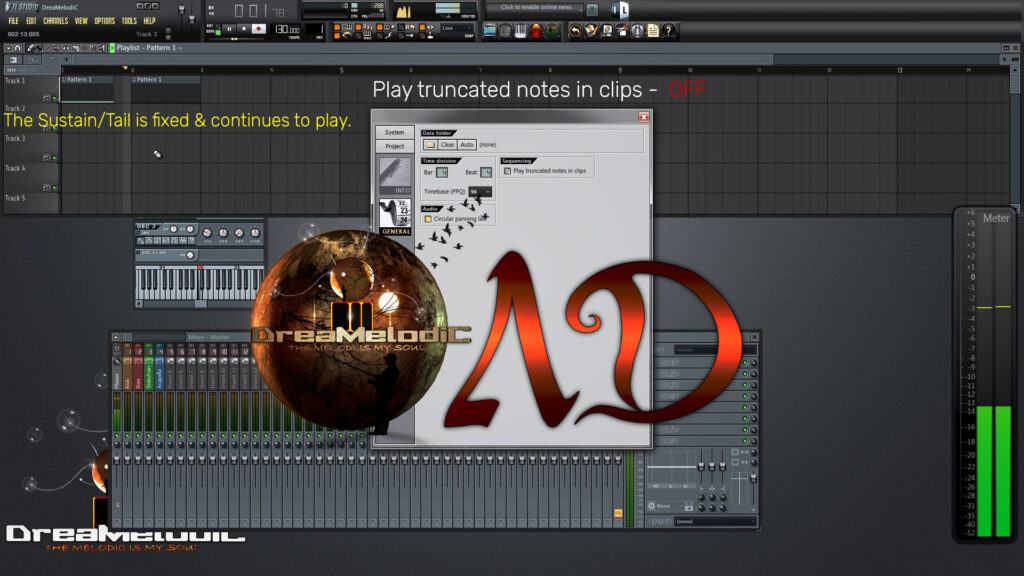
Task: Click the Bar time division field
Action: 442,172
